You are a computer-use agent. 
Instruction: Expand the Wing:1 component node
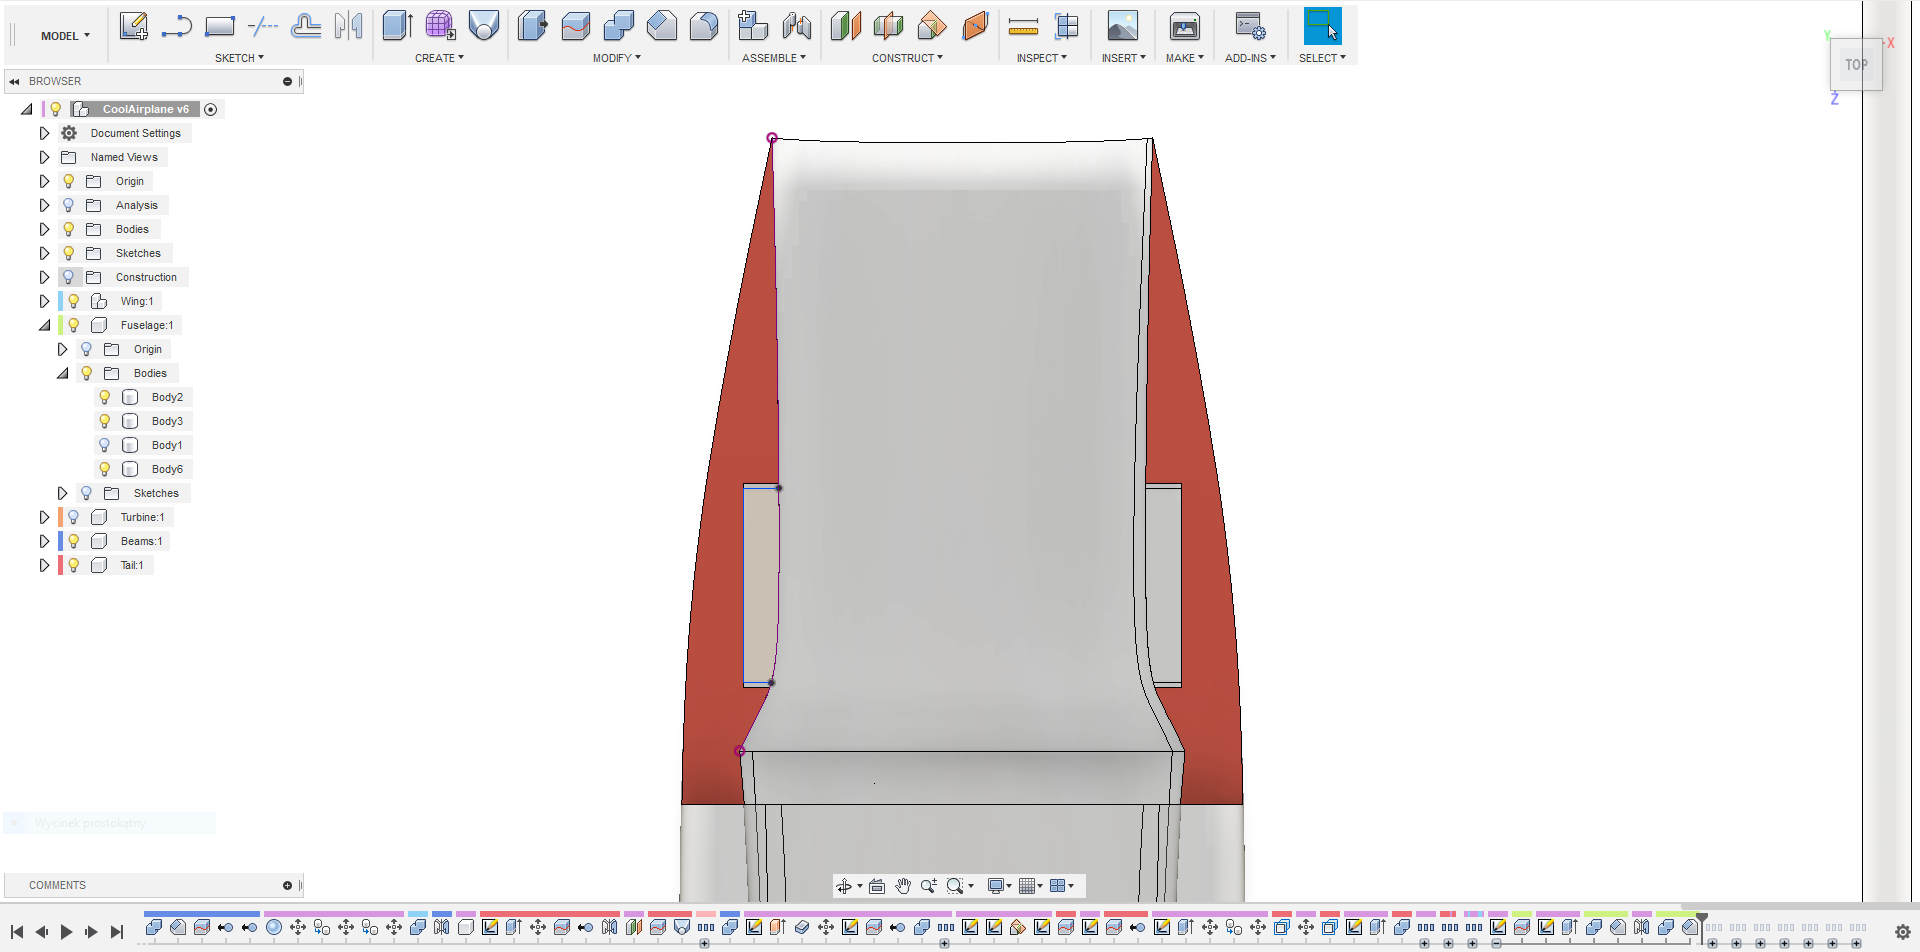click(44, 301)
